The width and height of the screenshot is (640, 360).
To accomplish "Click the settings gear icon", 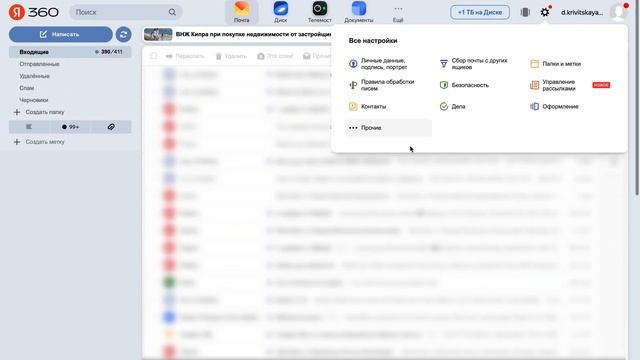I will coord(545,12).
